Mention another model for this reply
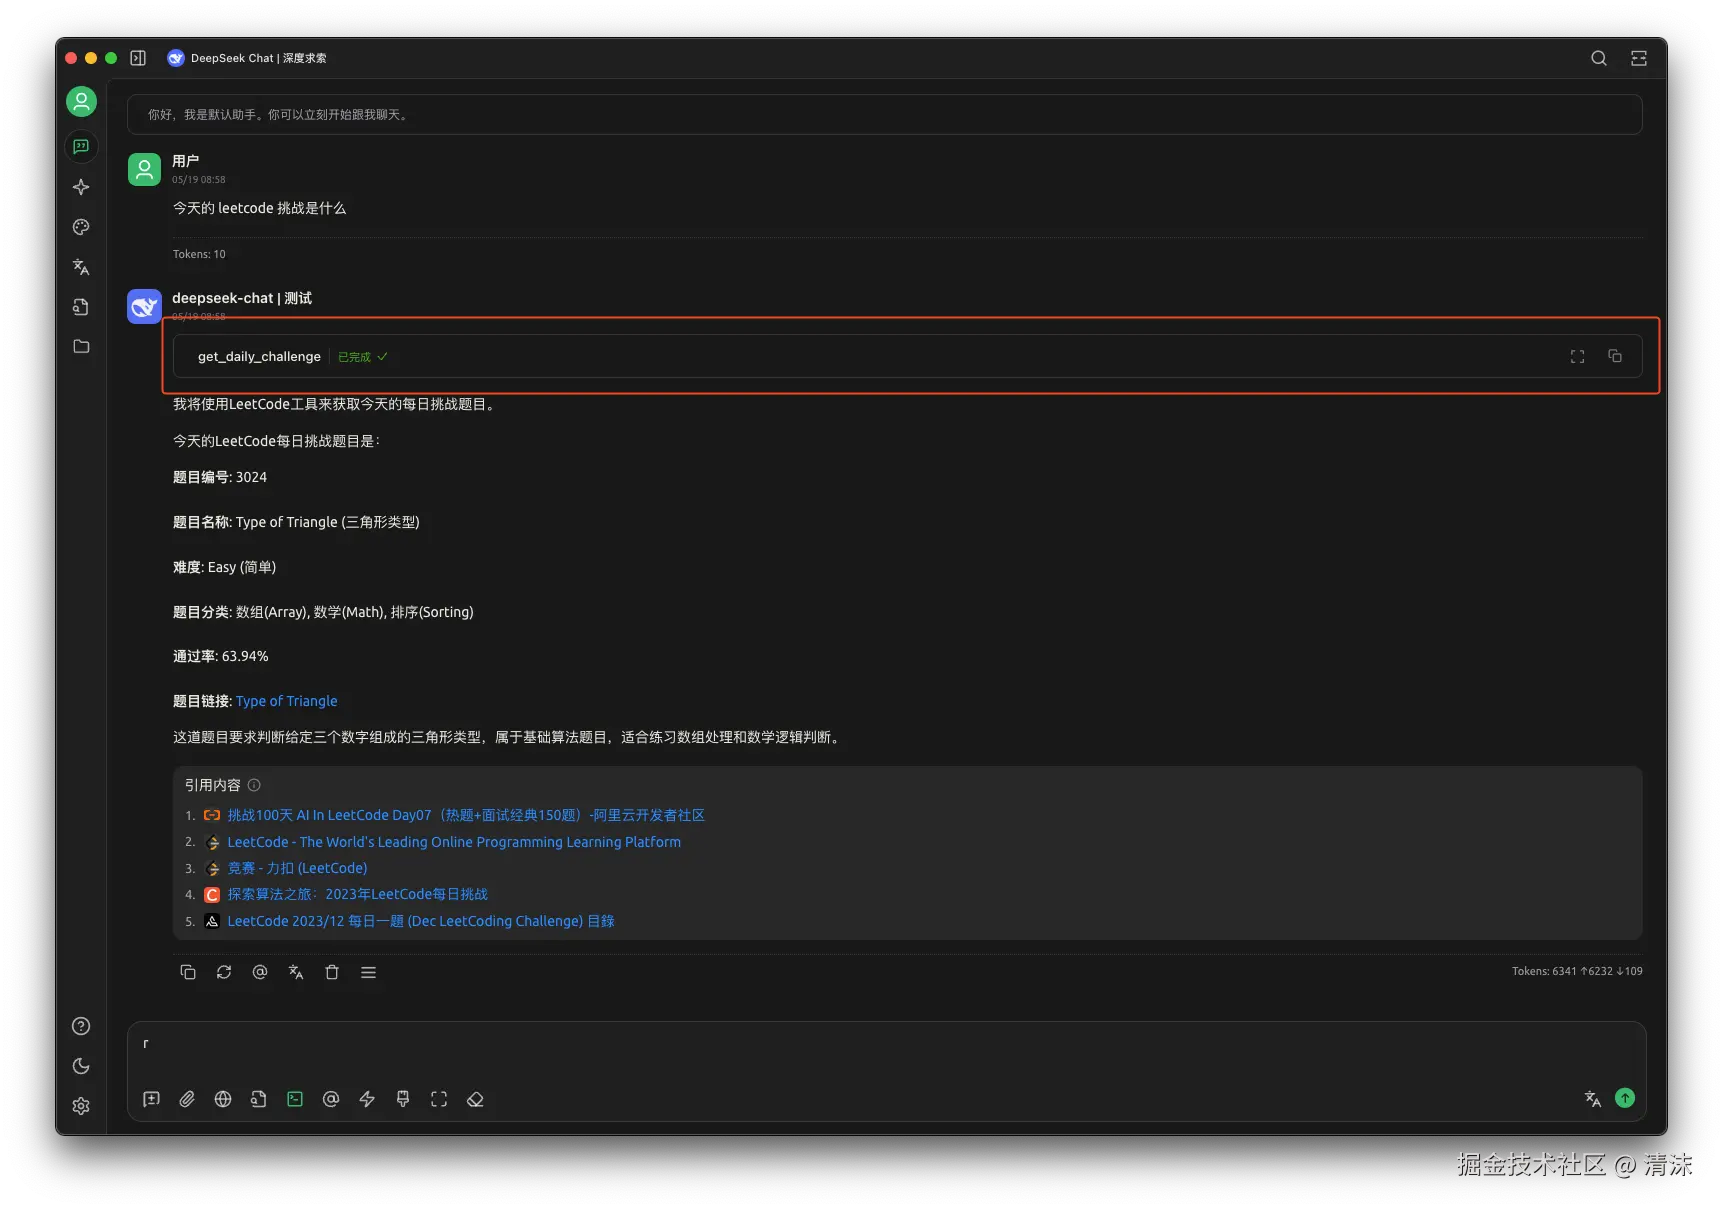 (260, 972)
